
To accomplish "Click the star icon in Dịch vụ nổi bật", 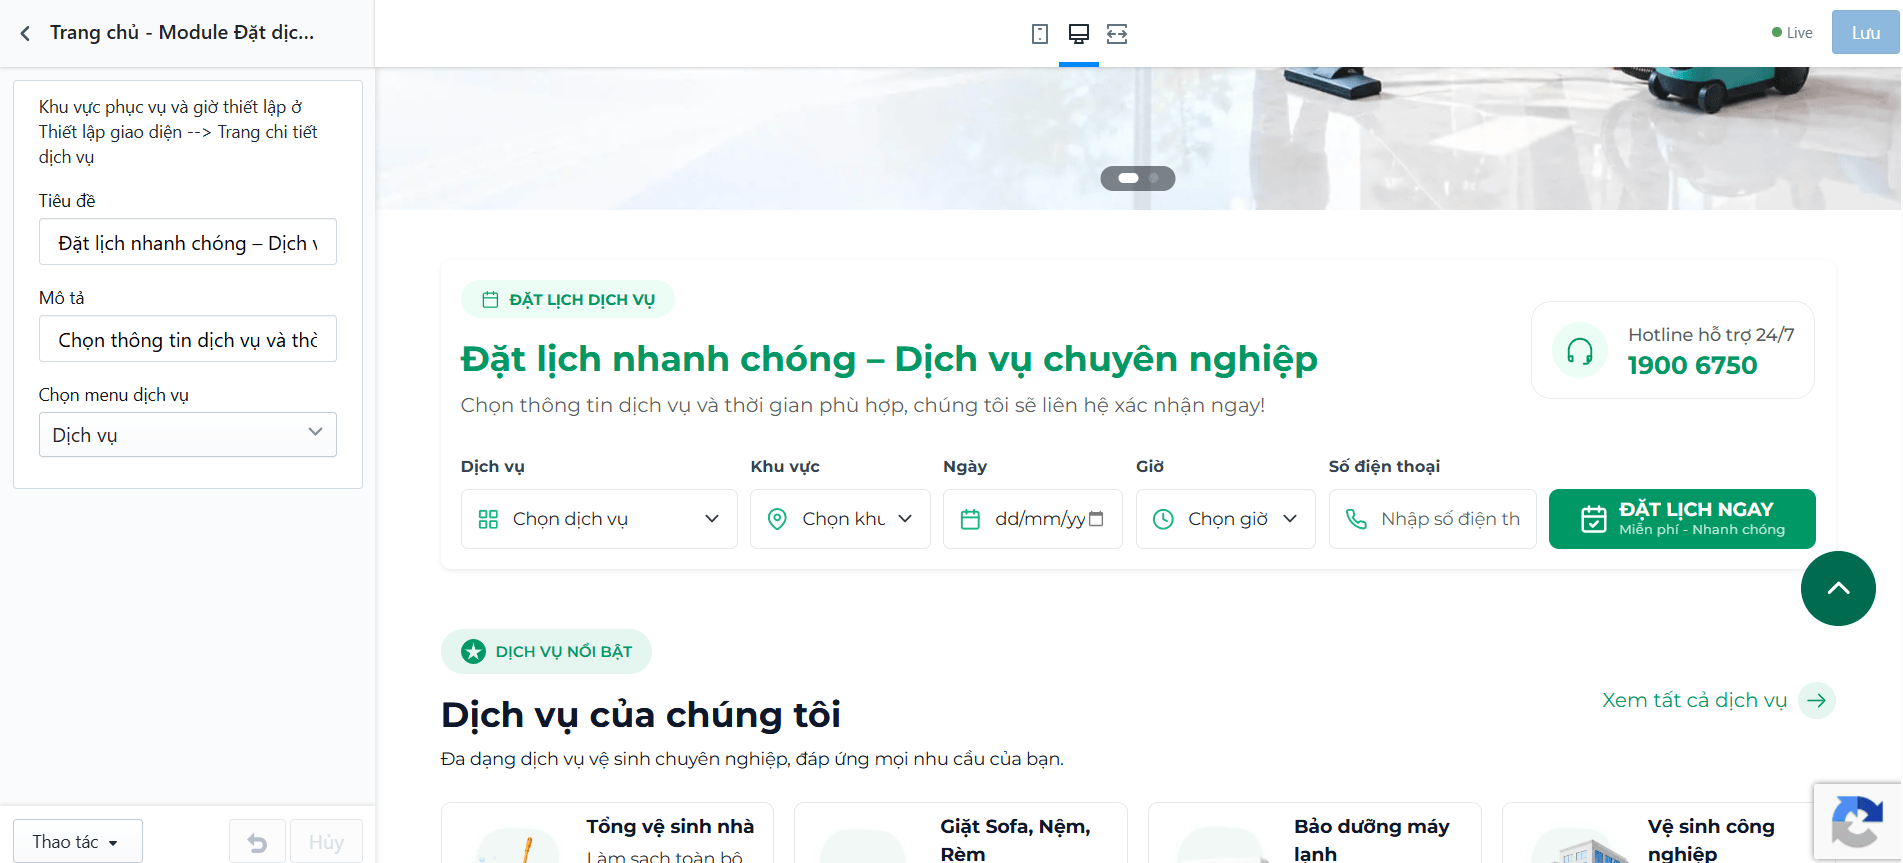I will point(473,652).
